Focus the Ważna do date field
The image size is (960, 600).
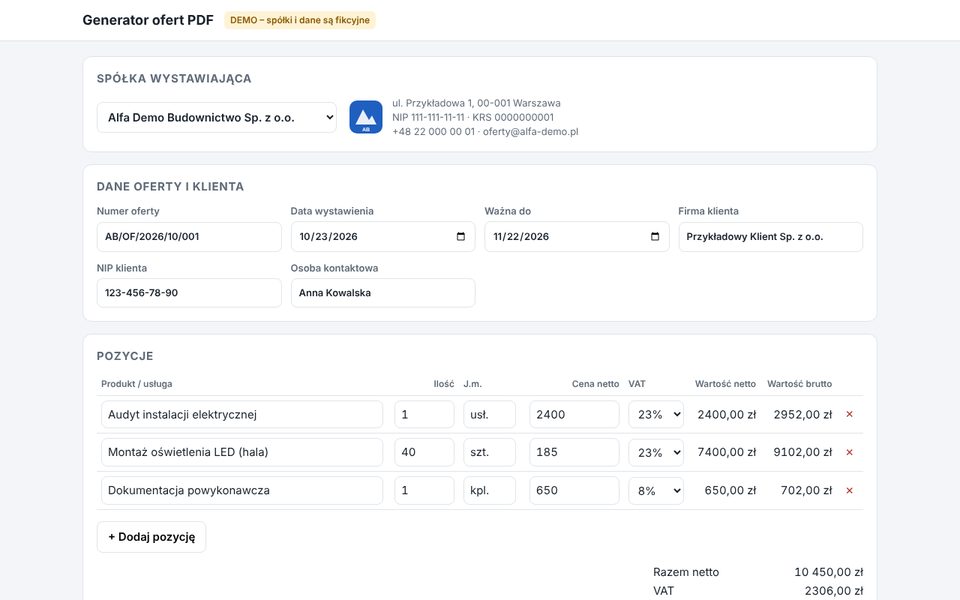577,237
